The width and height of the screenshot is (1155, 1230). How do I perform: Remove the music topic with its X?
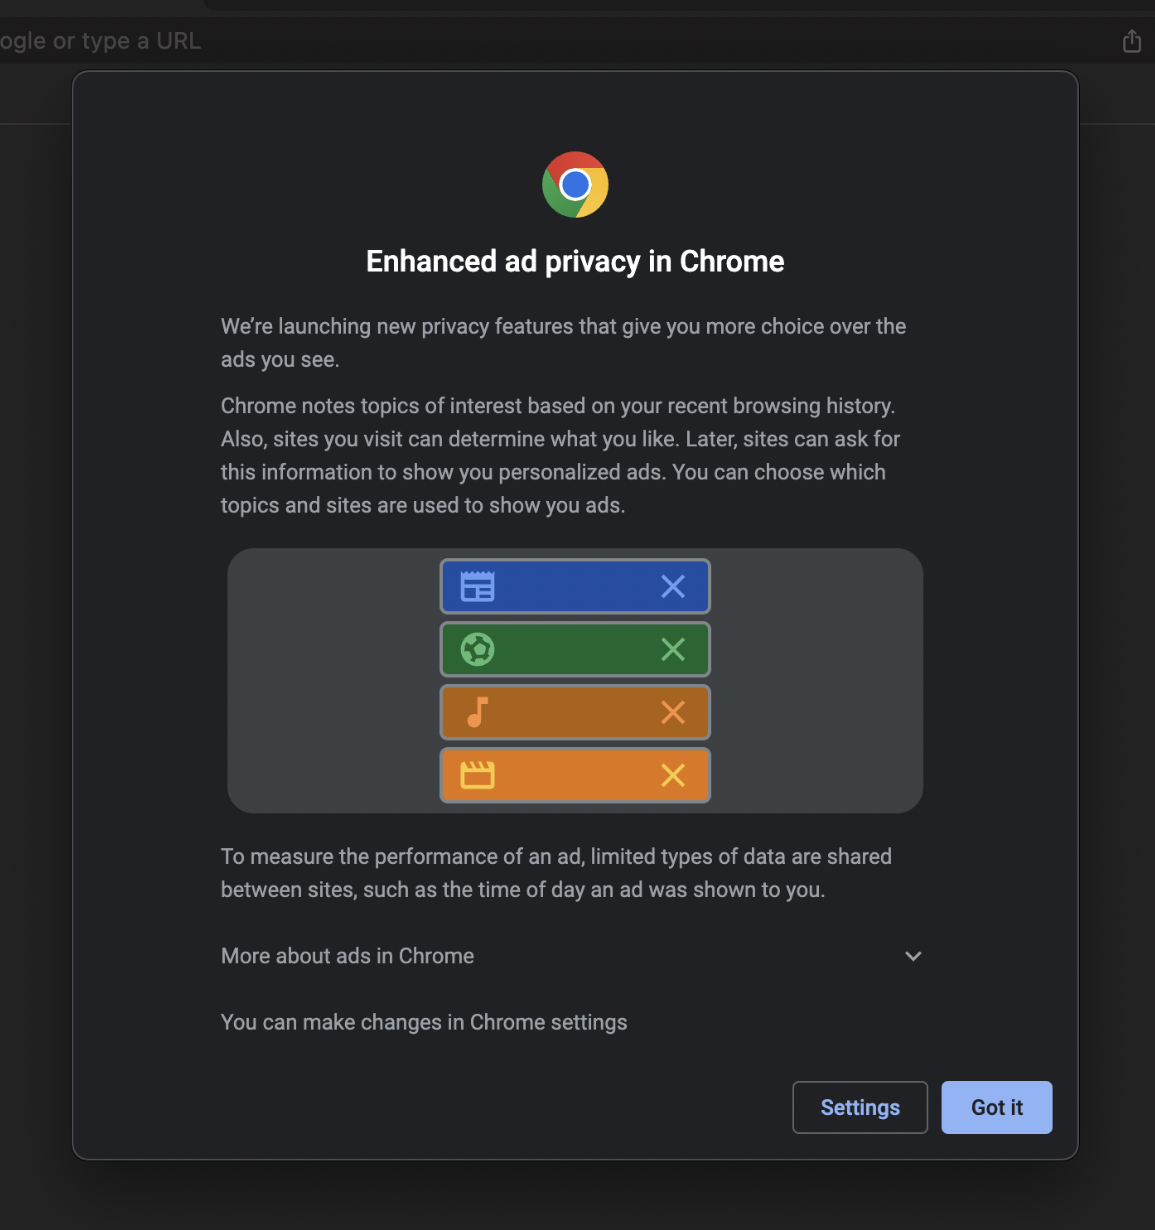(673, 712)
